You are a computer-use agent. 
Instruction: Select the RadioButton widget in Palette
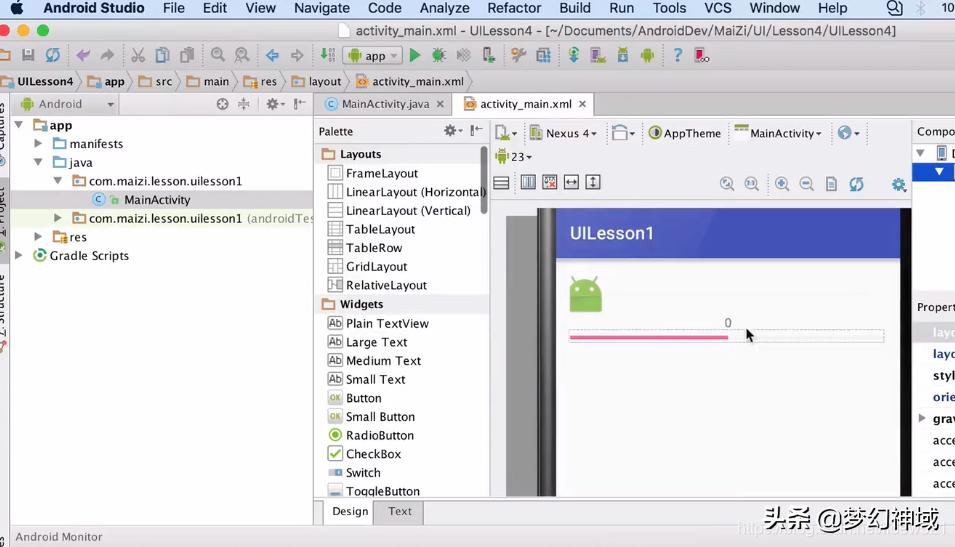(x=379, y=436)
